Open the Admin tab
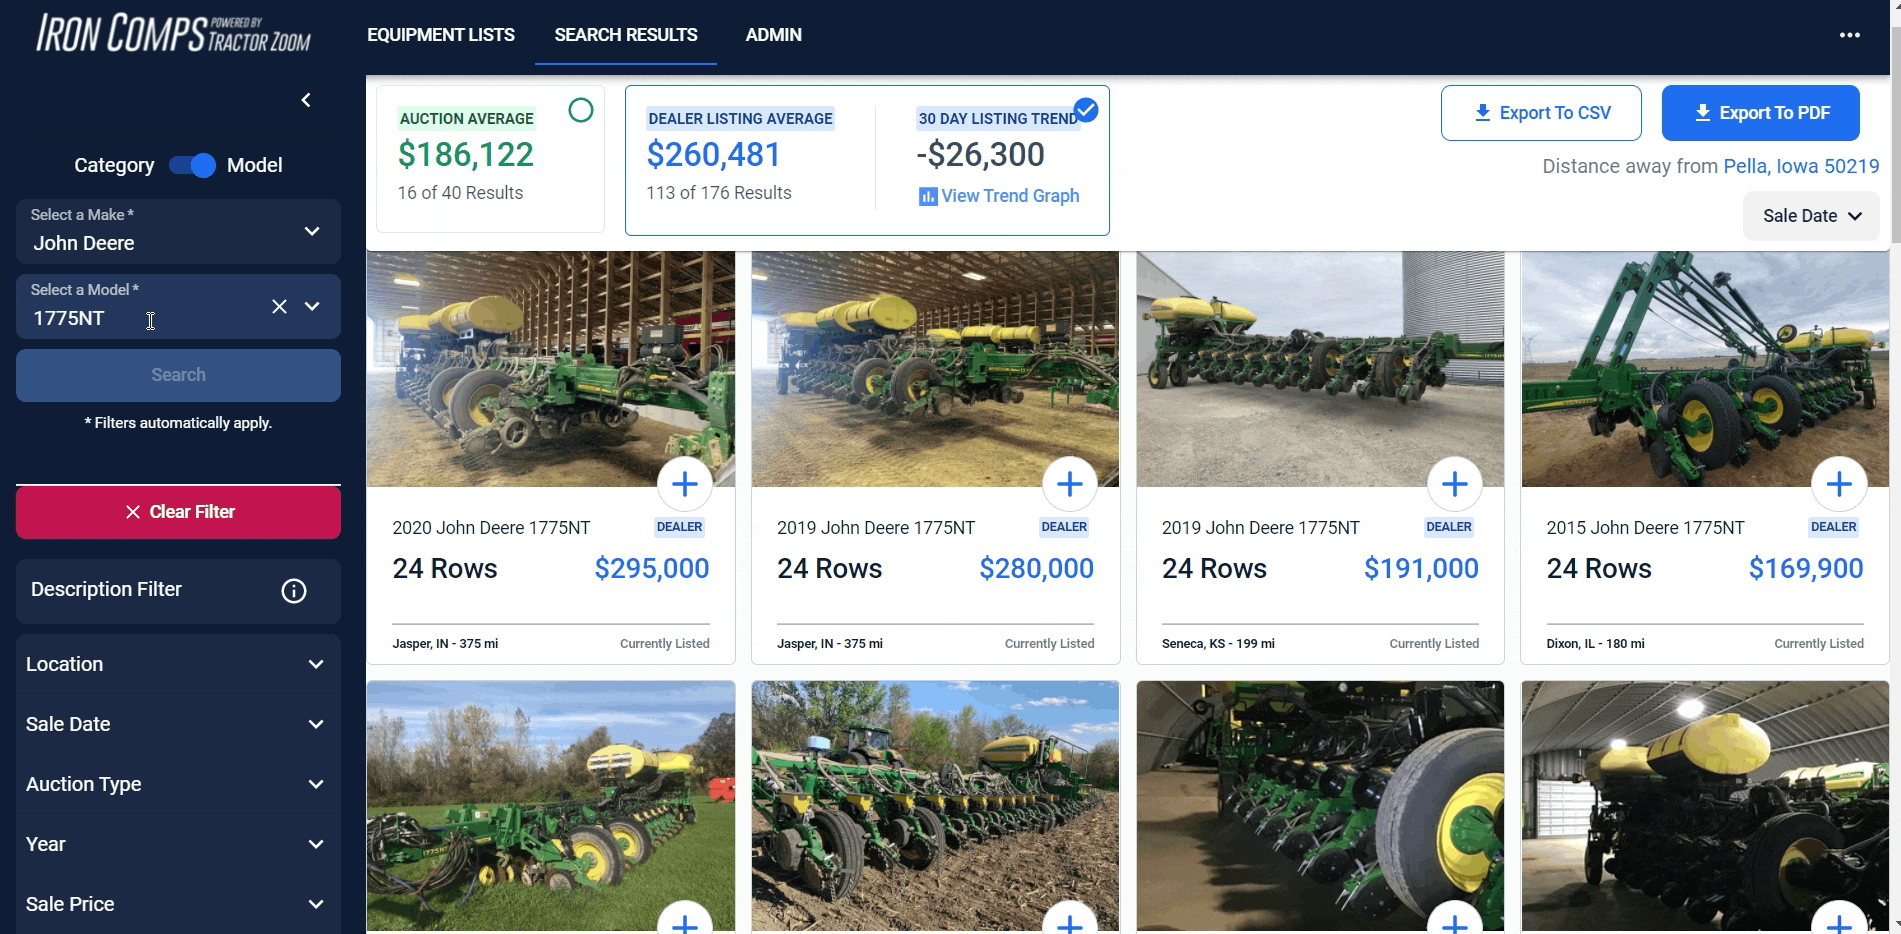Screen dimensions: 1901x934 tap(774, 35)
